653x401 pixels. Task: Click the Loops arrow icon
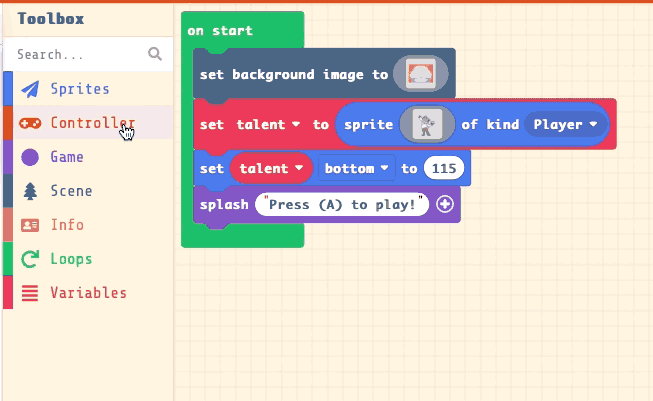pos(30,259)
